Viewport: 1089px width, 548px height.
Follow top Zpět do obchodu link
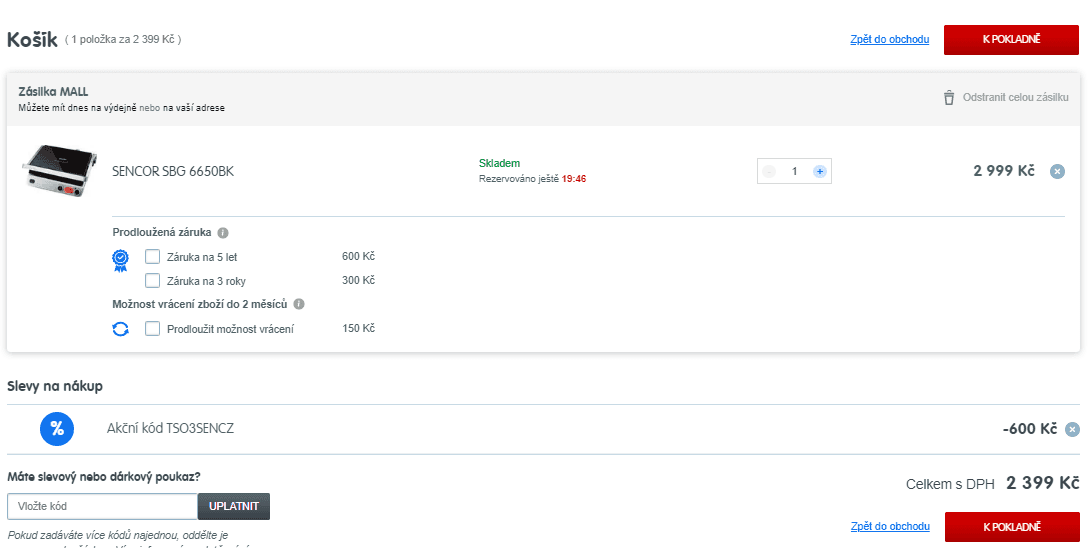[890, 40]
